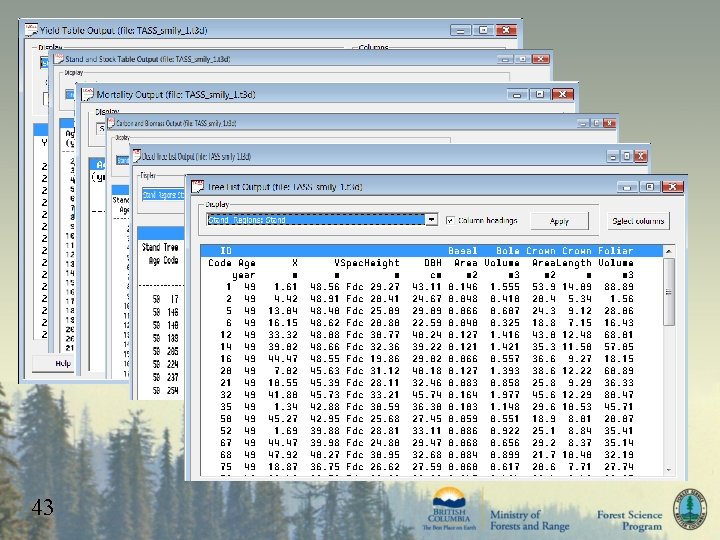The width and height of the screenshot is (720, 540).
Task: Minimize the Tree List Output window
Action: 627,187
